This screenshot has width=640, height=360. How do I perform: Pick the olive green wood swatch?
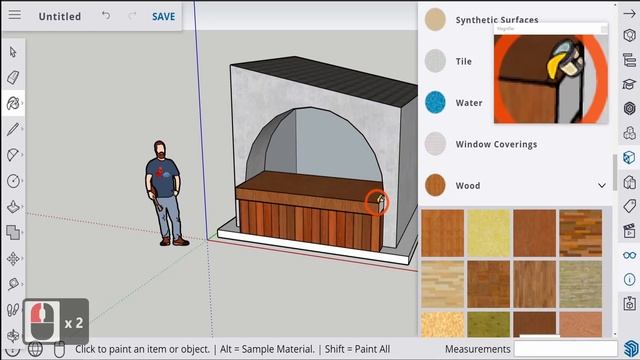[489, 324]
